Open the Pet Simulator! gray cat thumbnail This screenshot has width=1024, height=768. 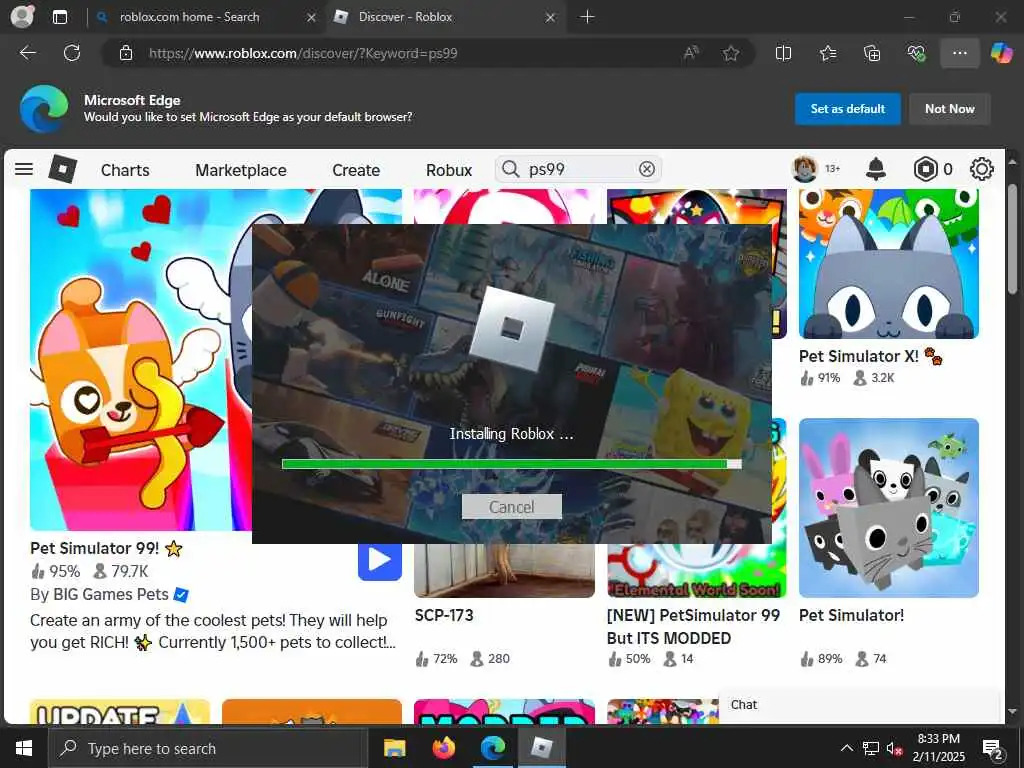889,507
